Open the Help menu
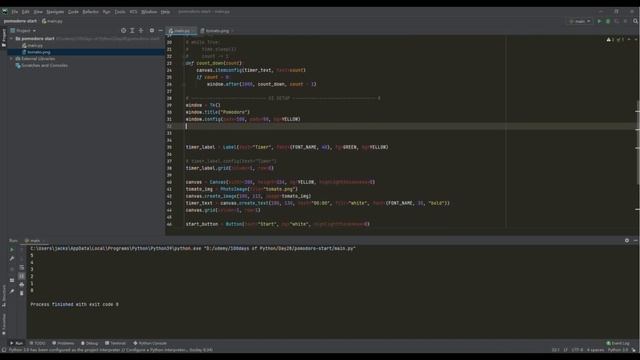 pyautogui.click(x=165, y=12)
